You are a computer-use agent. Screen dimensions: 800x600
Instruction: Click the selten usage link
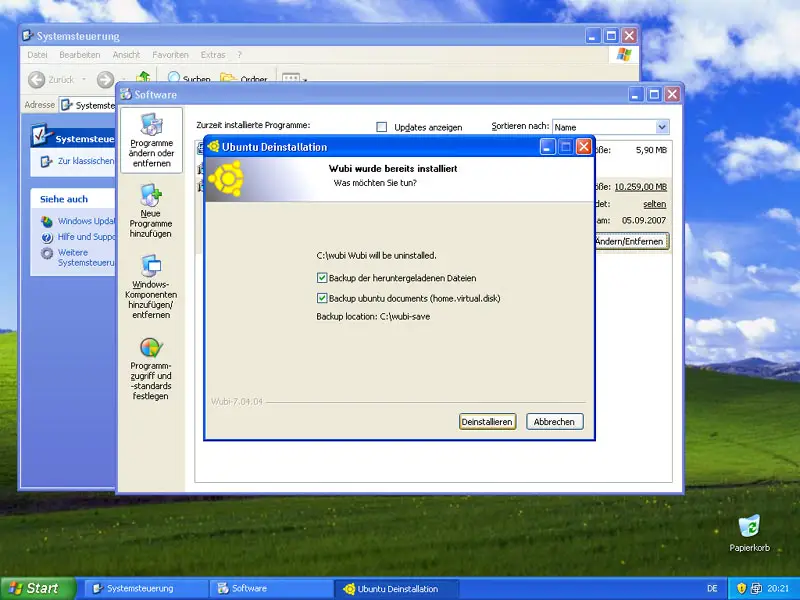click(655, 204)
